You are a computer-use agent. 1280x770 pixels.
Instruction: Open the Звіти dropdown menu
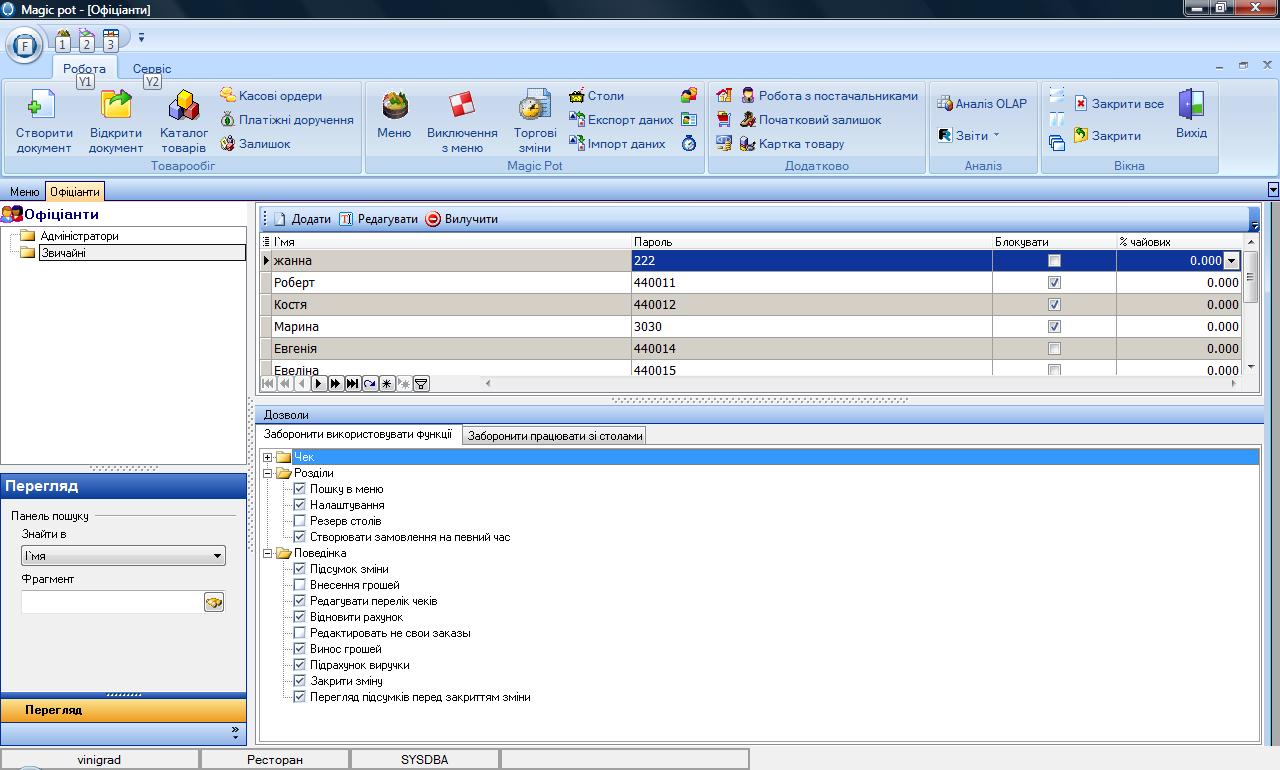point(969,136)
